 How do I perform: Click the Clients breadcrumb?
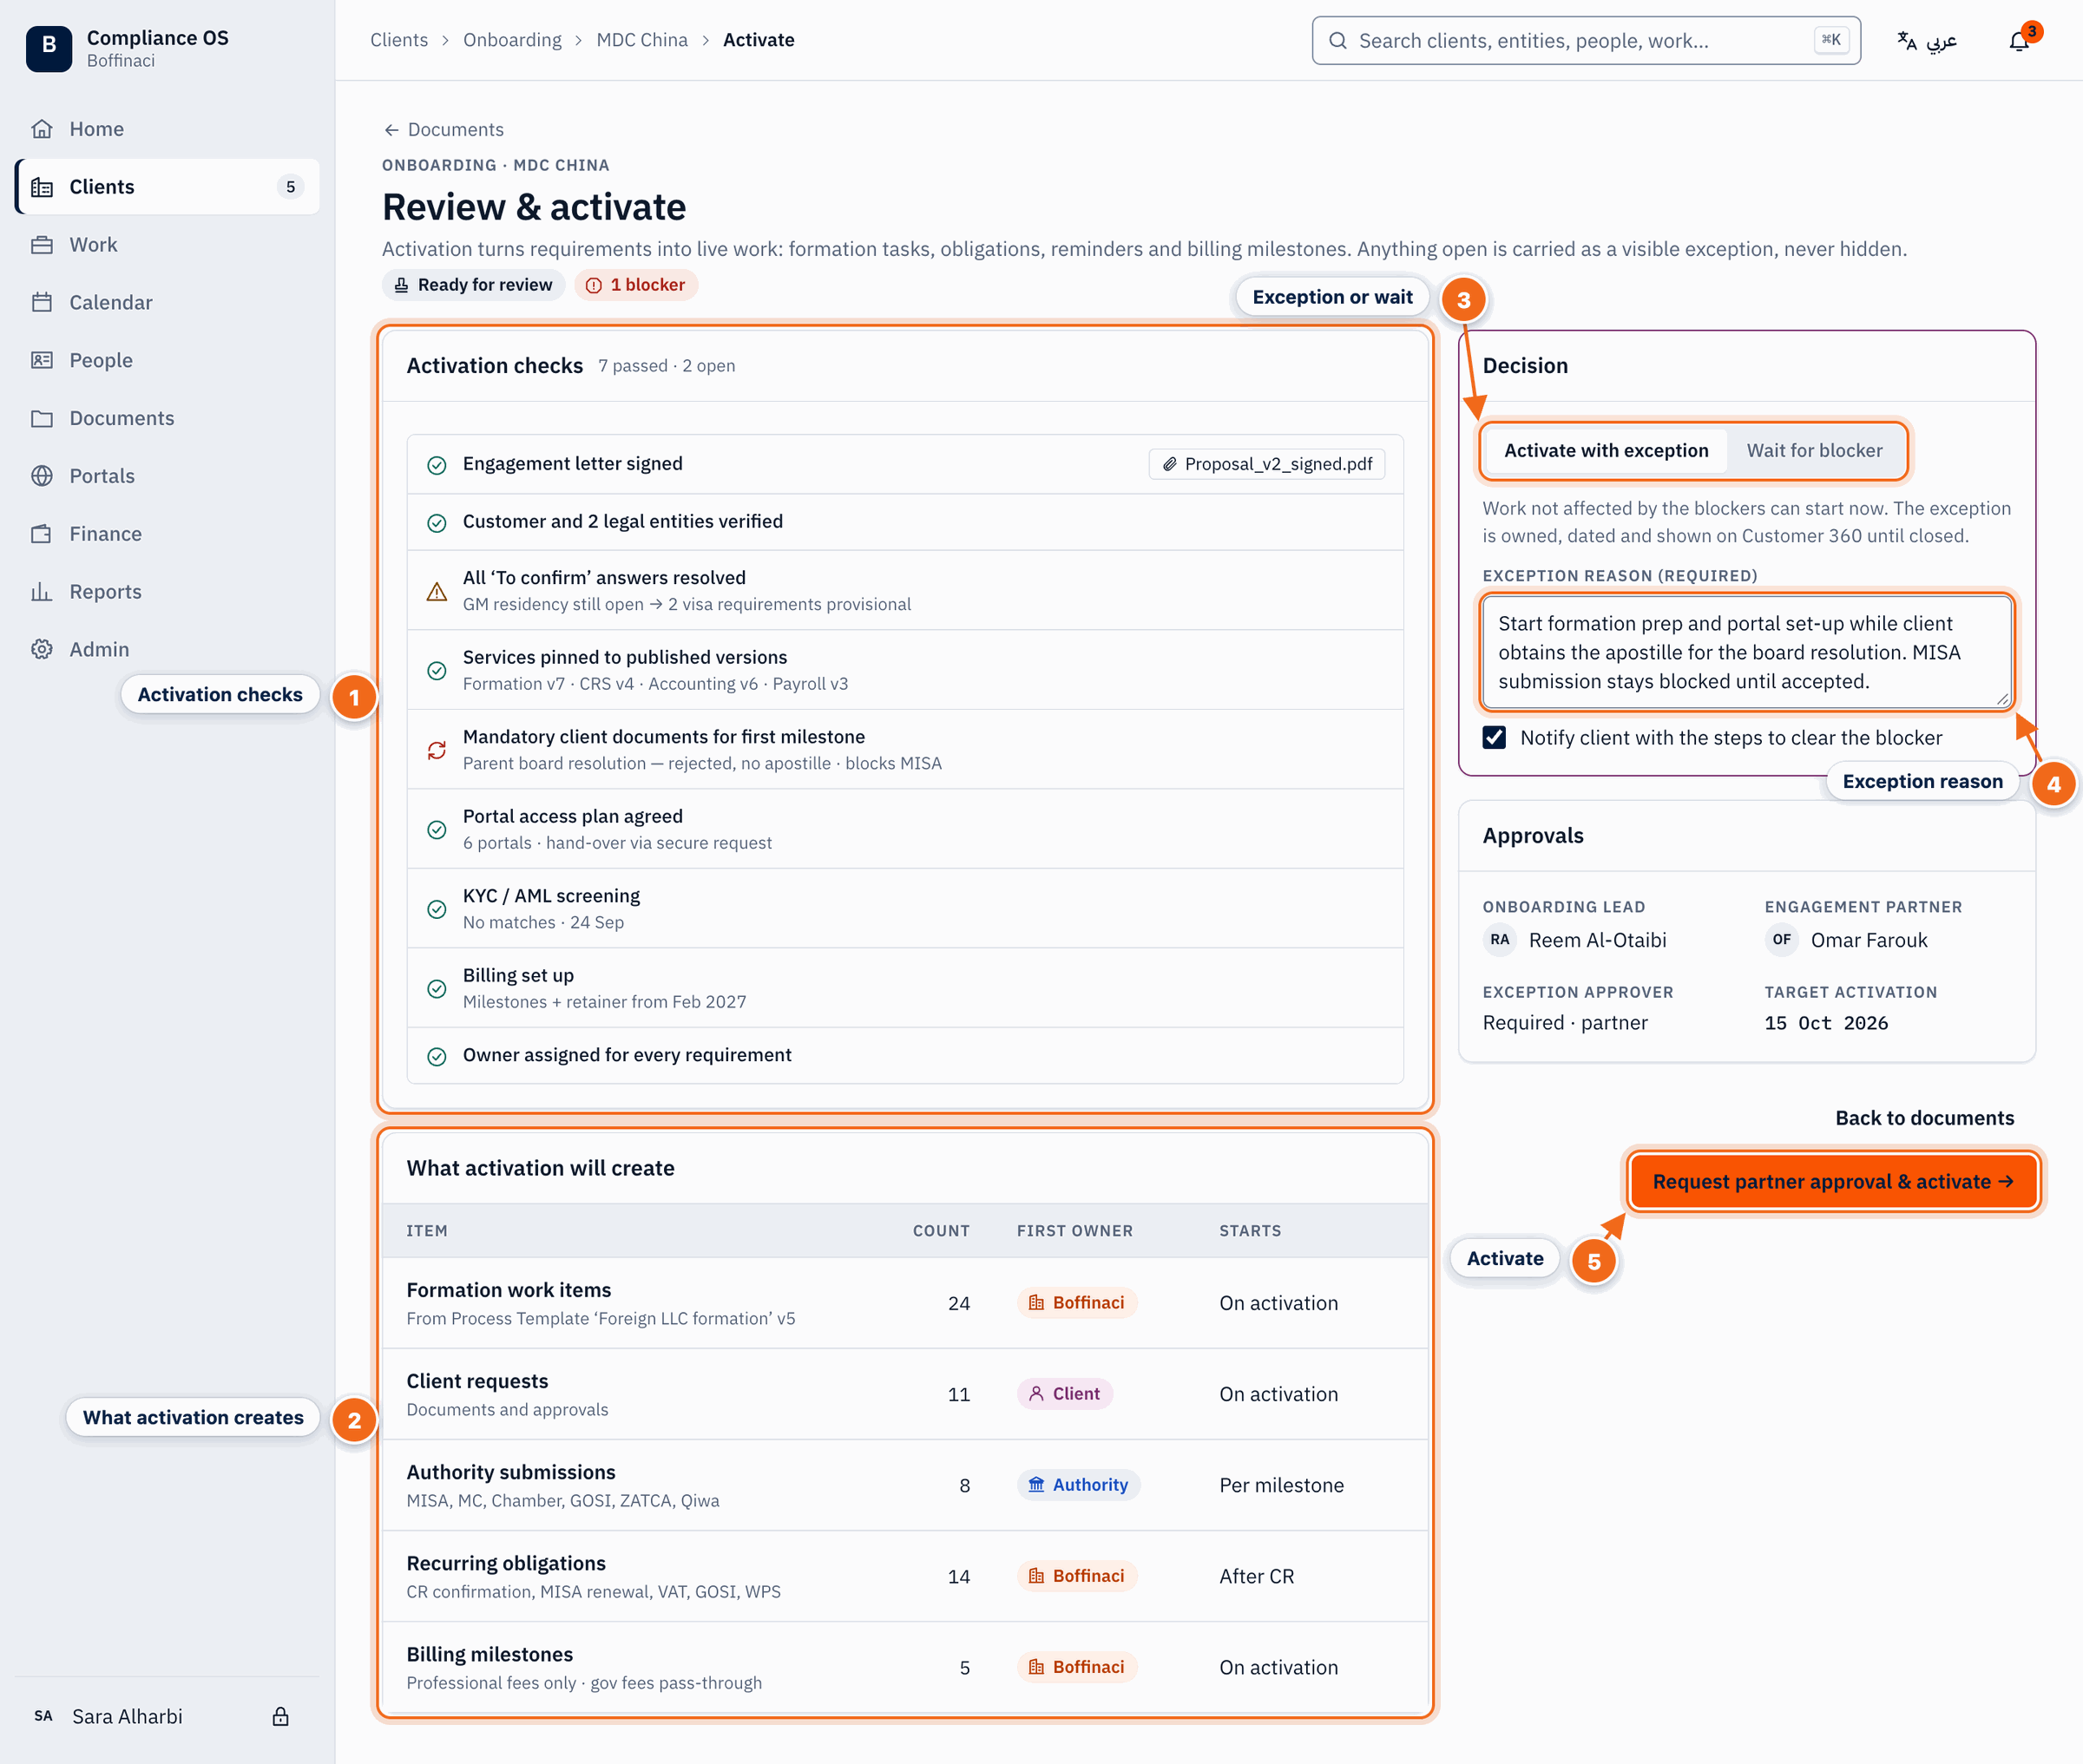point(399,40)
